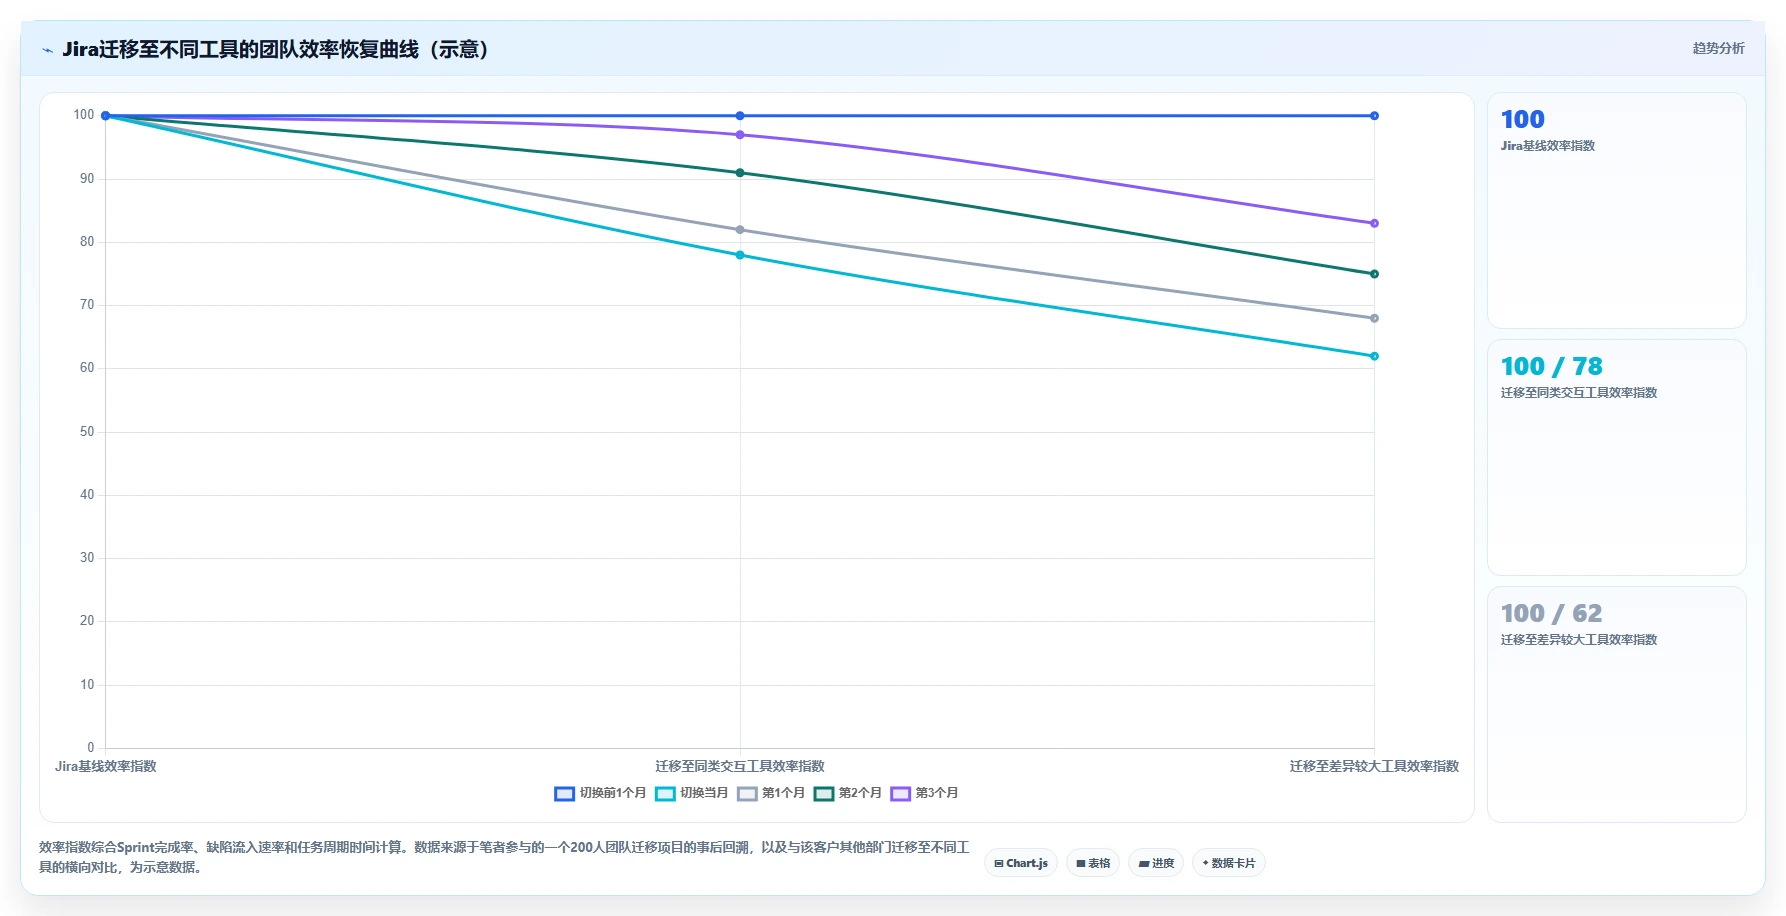Select the purple 第3个月 point at 迁移至同类交互工具

pos(740,135)
